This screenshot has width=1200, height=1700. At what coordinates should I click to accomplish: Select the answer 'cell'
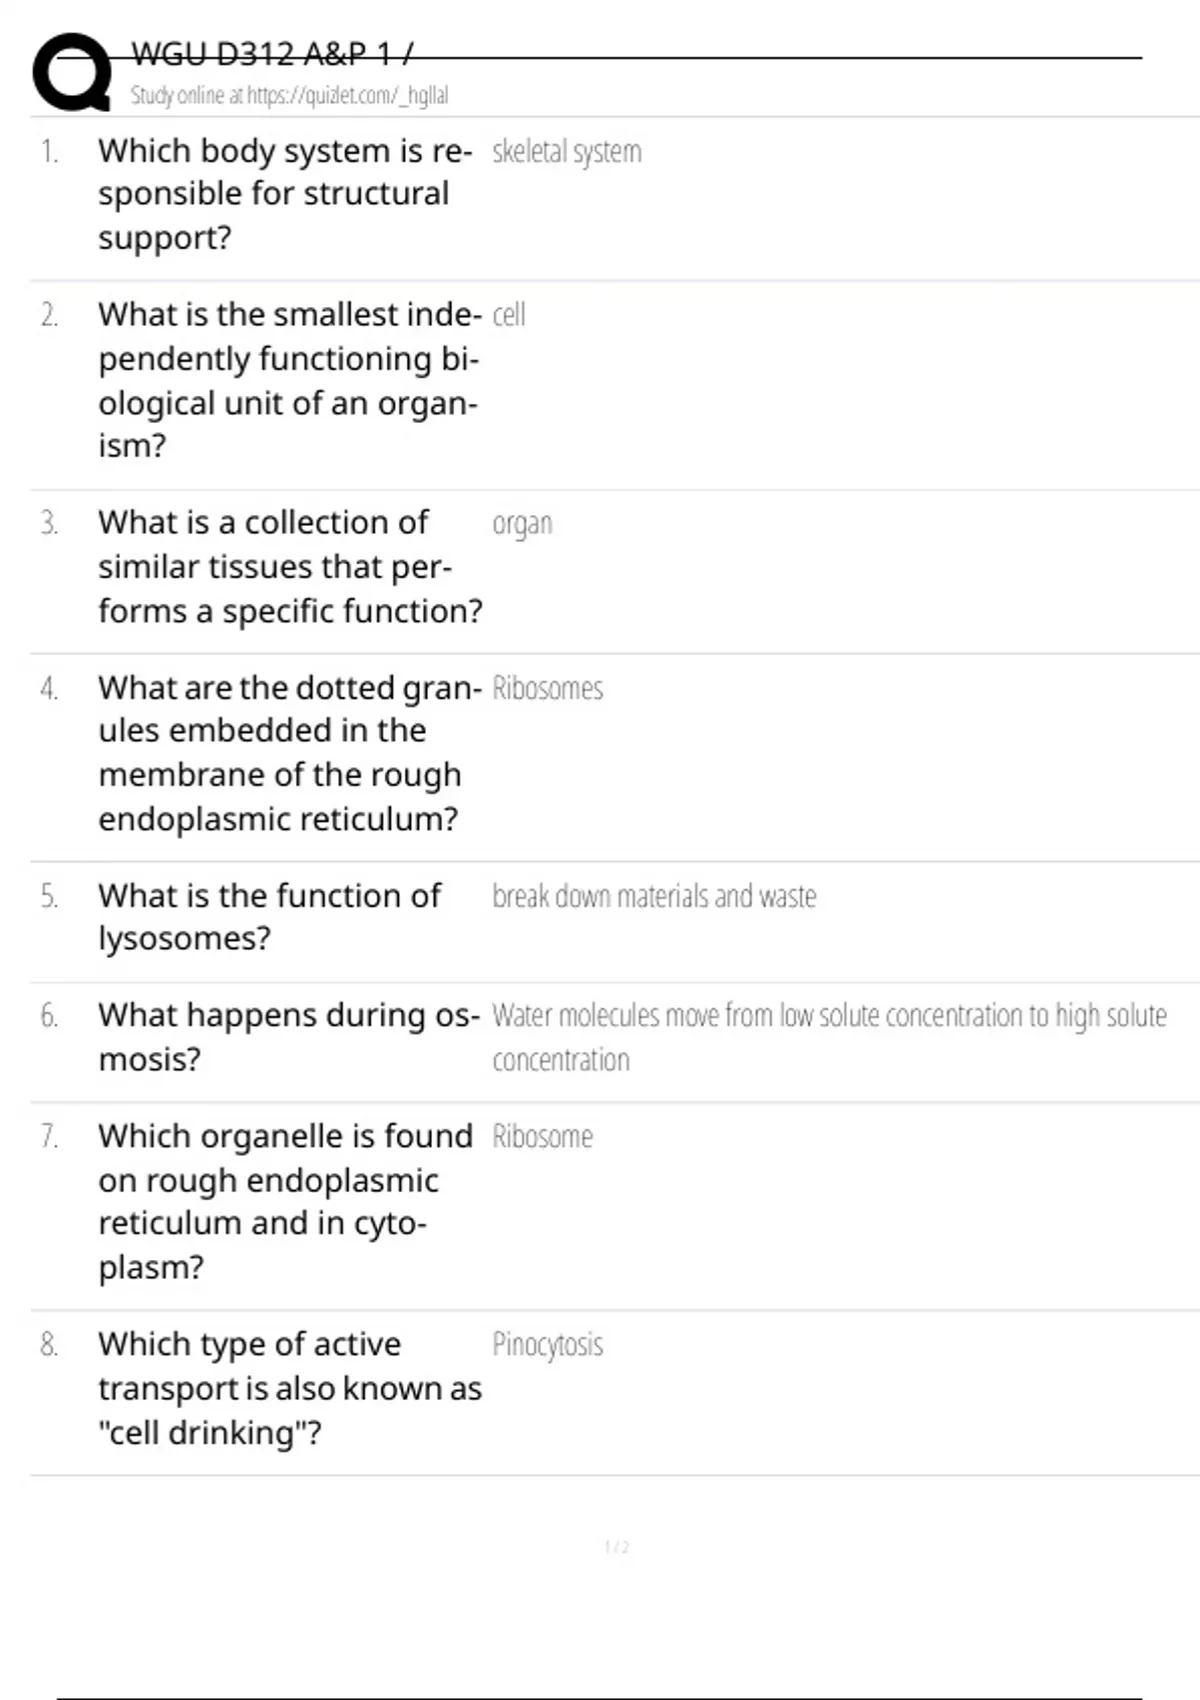tap(508, 316)
